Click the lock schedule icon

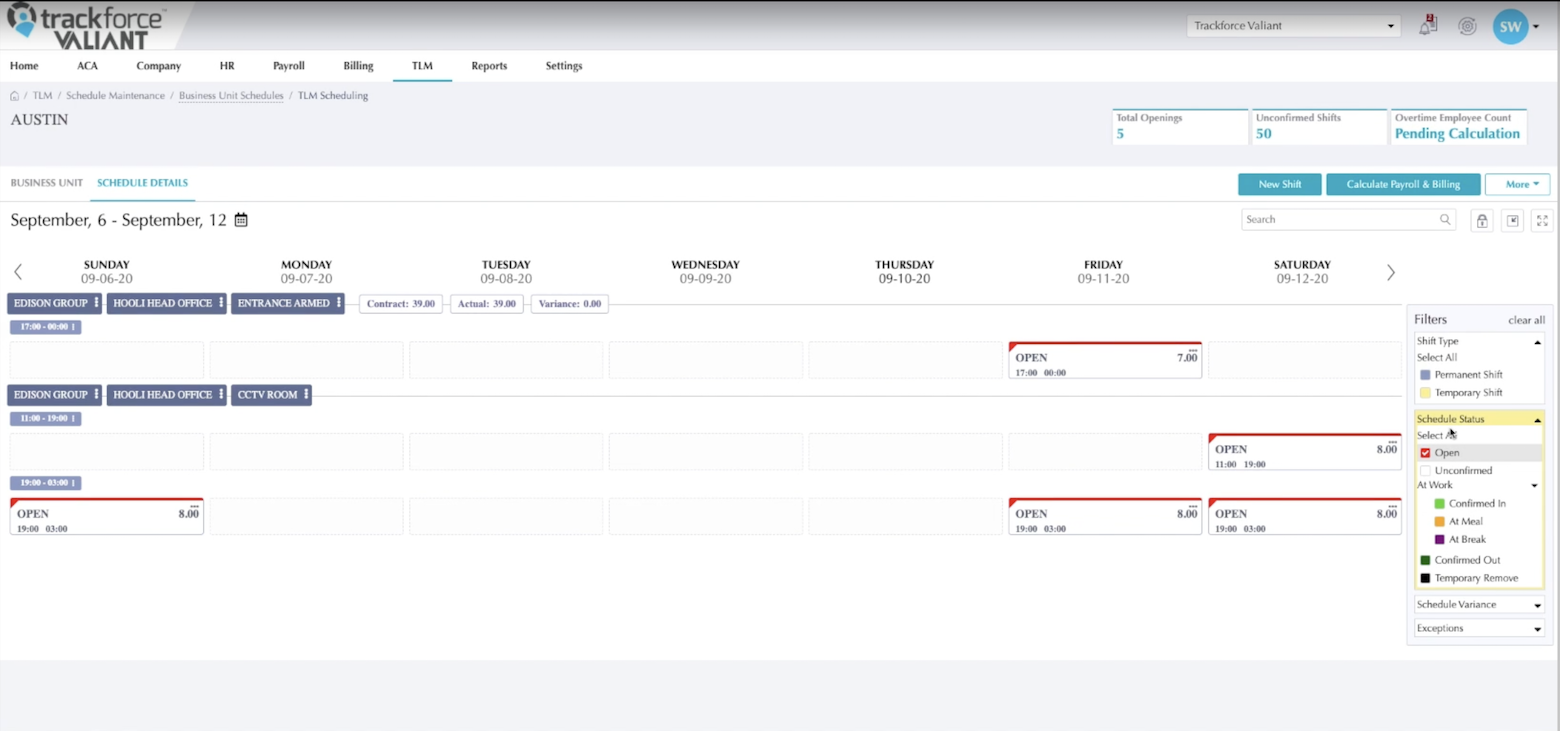[1482, 221]
